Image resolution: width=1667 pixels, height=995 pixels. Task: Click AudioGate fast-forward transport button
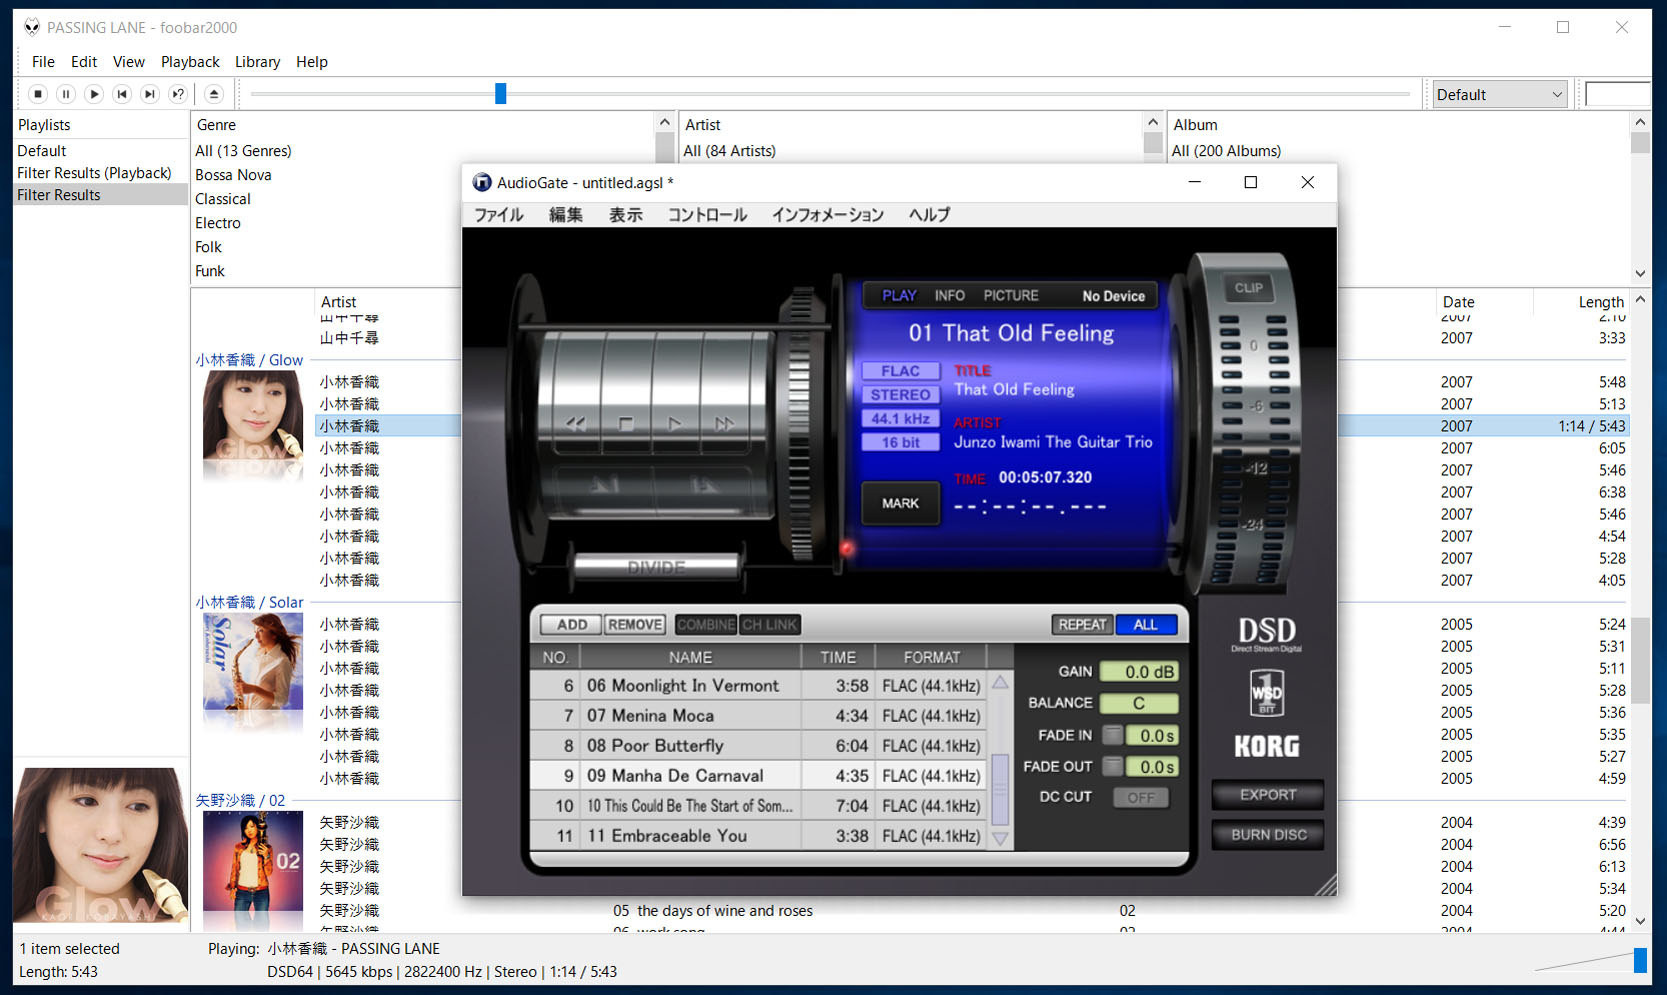click(x=725, y=423)
